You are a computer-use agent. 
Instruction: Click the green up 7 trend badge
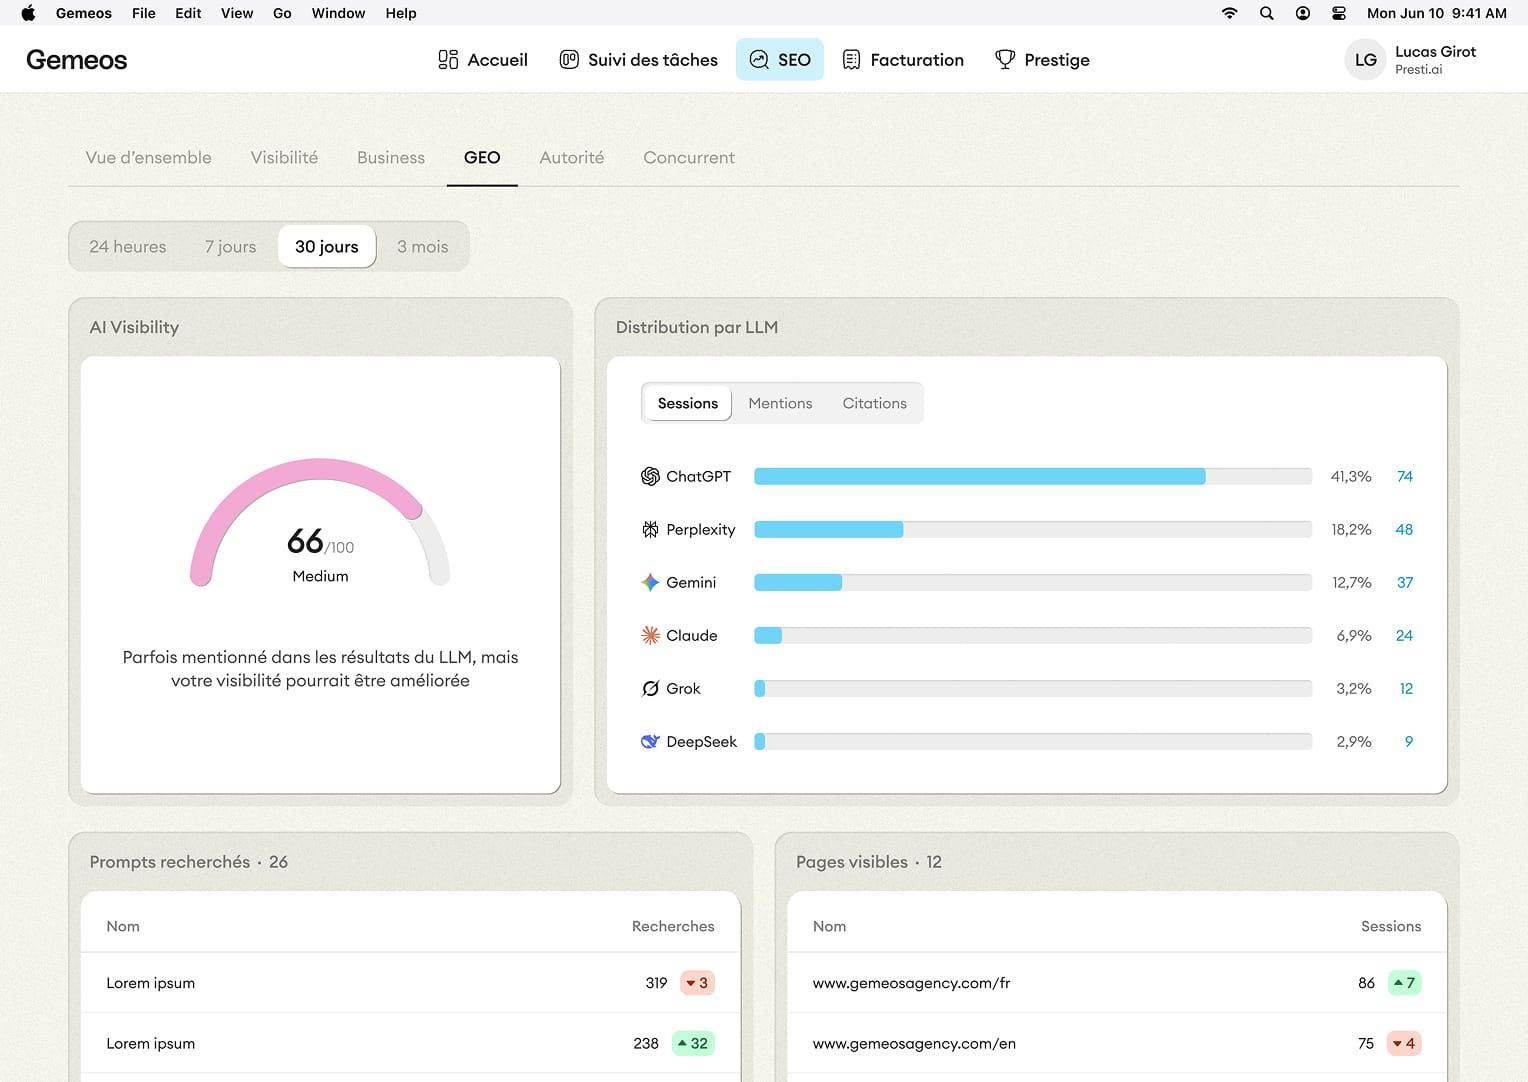pos(1404,983)
